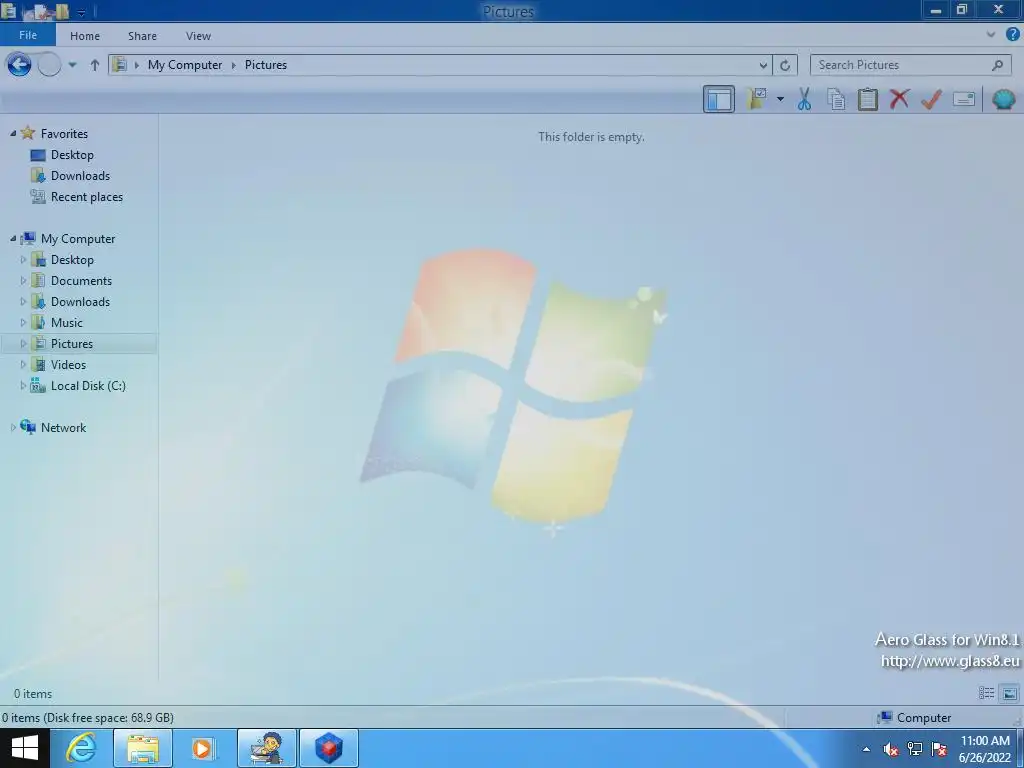Open the Home ribbon tab
The height and width of the screenshot is (768, 1024).
tap(85, 36)
